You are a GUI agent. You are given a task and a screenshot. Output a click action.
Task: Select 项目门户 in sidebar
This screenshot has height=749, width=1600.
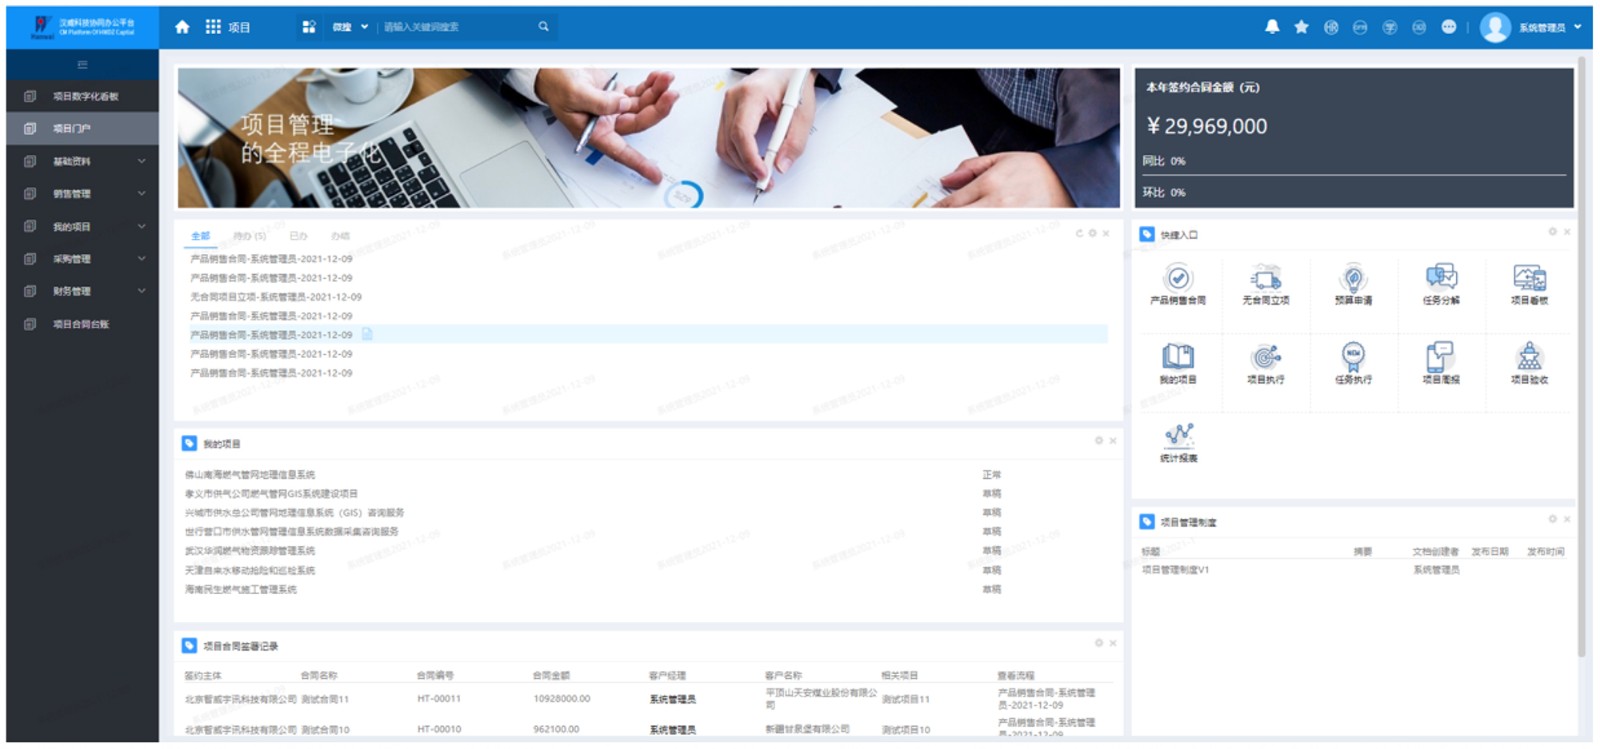point(82,128)
